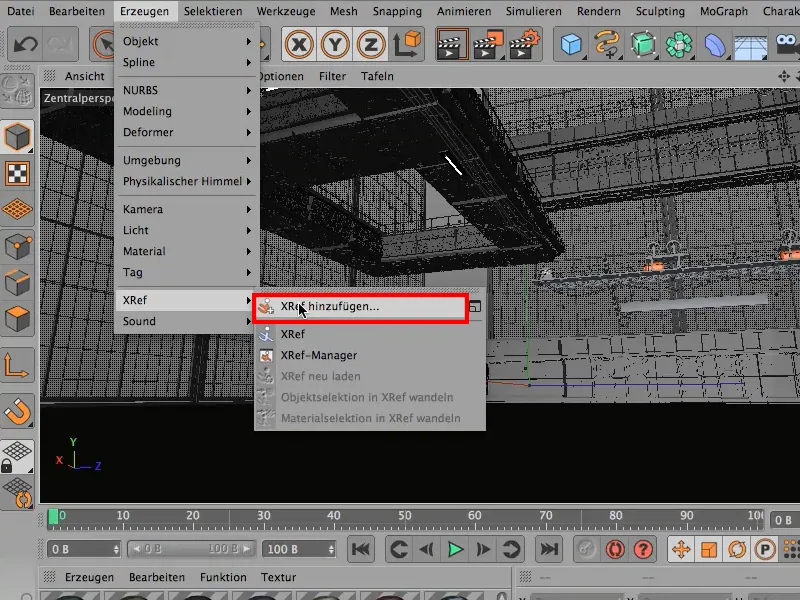Screen dimensions: 800x600
Task: Expand the Sound submenu
Action: click(x=187, y=321)
